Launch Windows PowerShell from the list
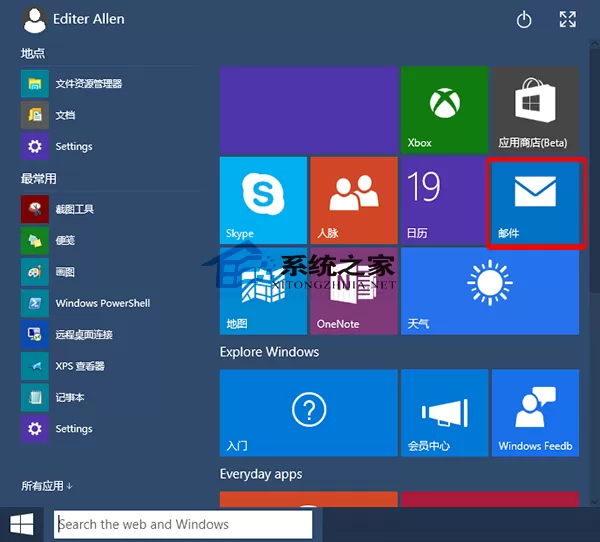600x542 pixels. point(110,303)
